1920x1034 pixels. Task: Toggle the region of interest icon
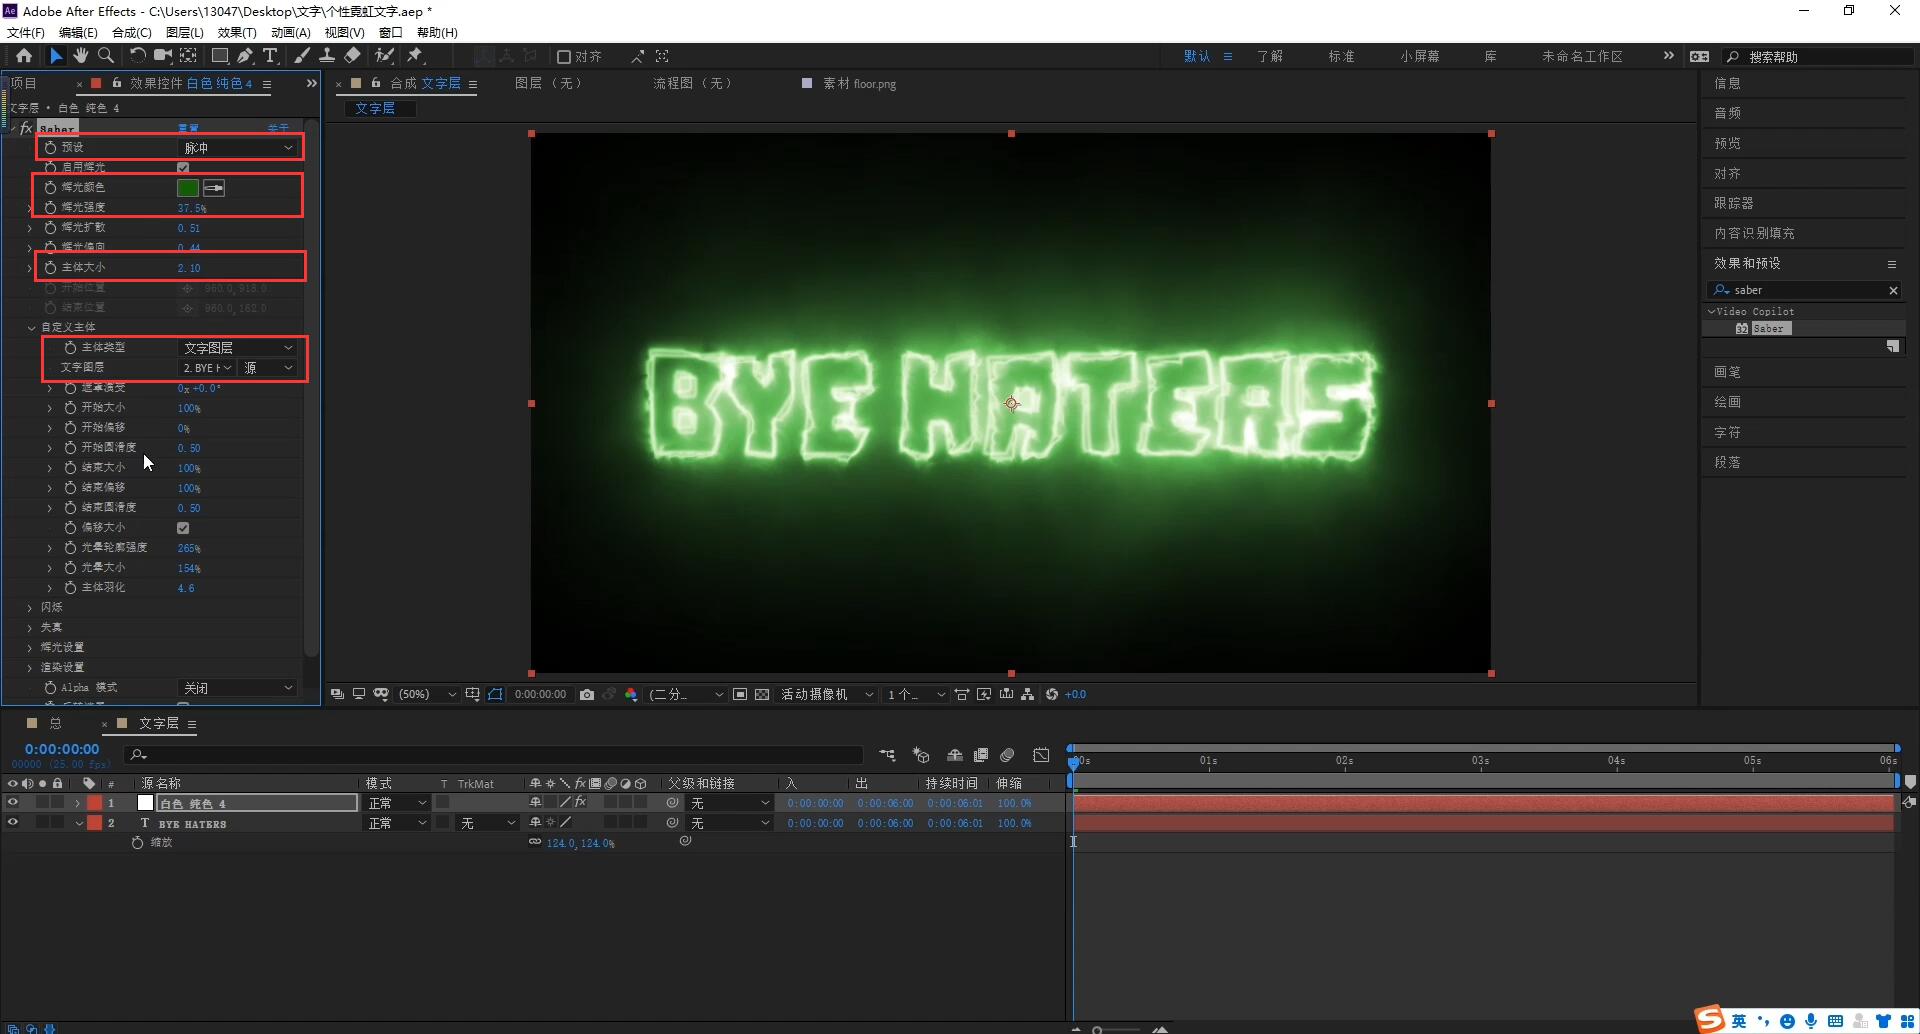pyautogui.click(x=740, y=694)
